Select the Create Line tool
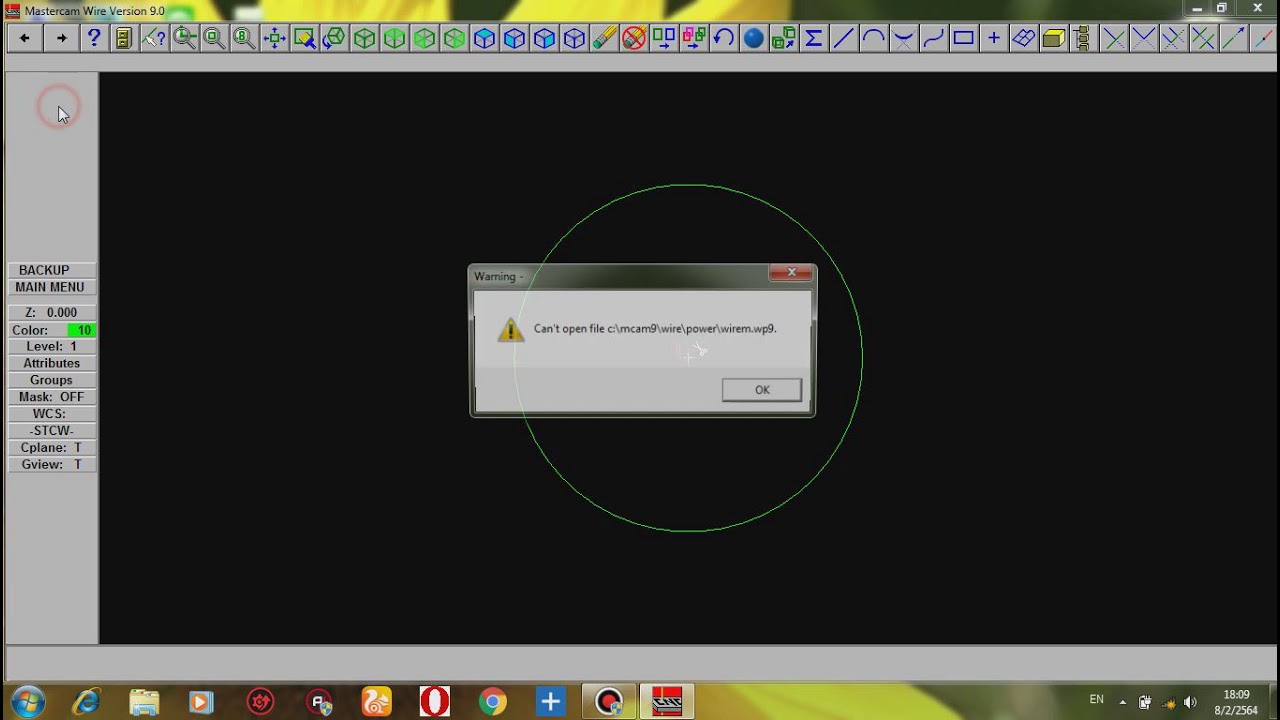 coord(844,38)
